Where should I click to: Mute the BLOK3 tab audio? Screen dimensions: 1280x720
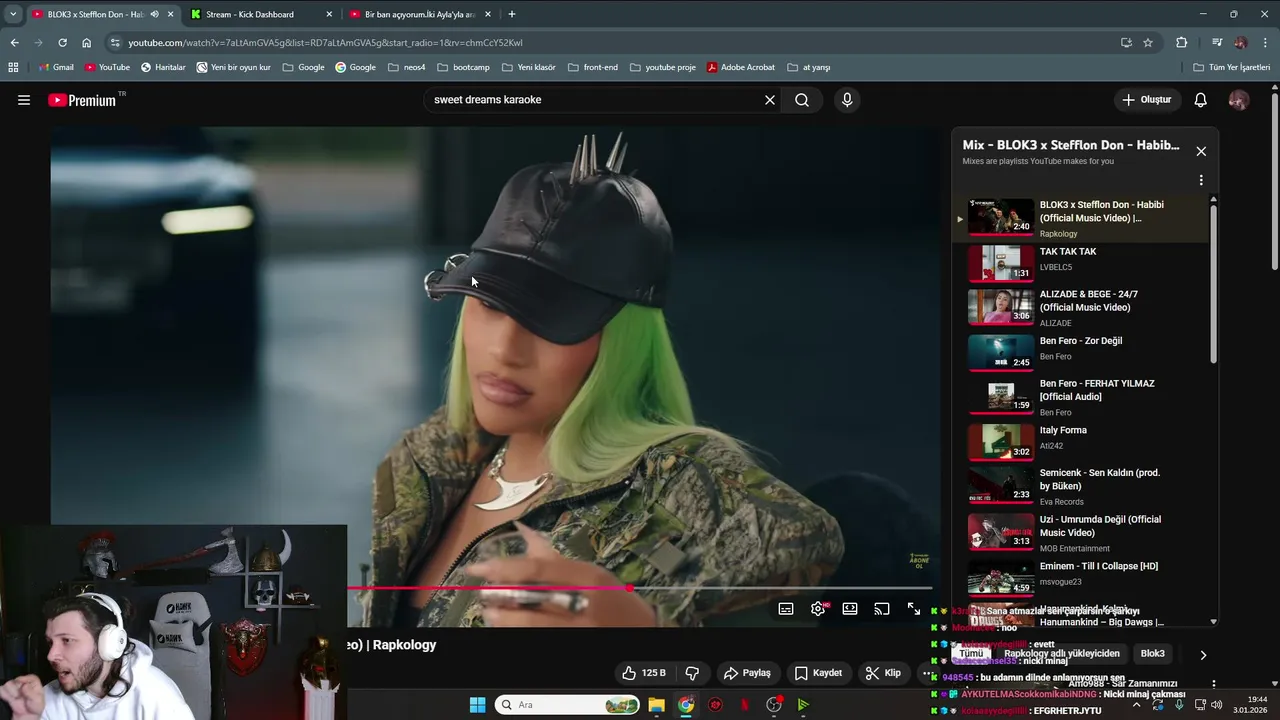pos(154,14)
